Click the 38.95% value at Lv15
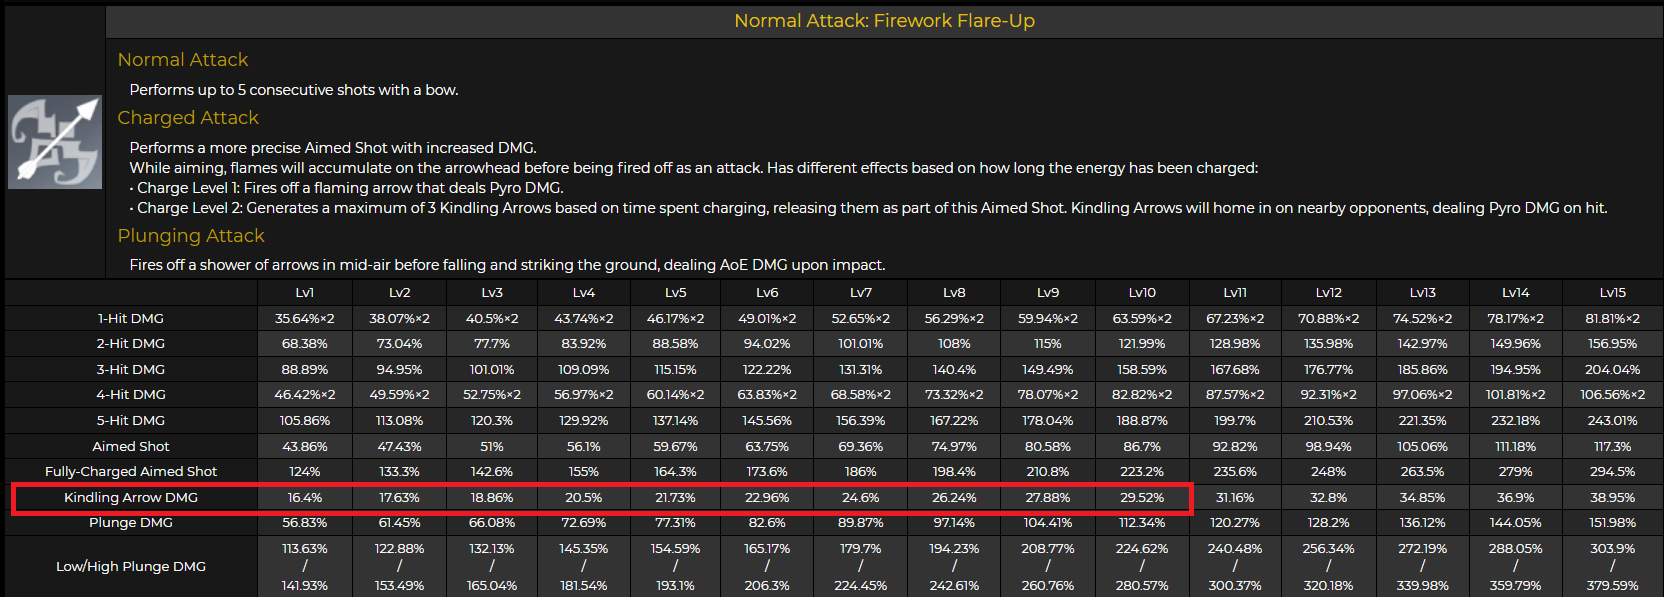This screenshot has height=597, width=1664. pyautogui.click(x=1612, y=497)
